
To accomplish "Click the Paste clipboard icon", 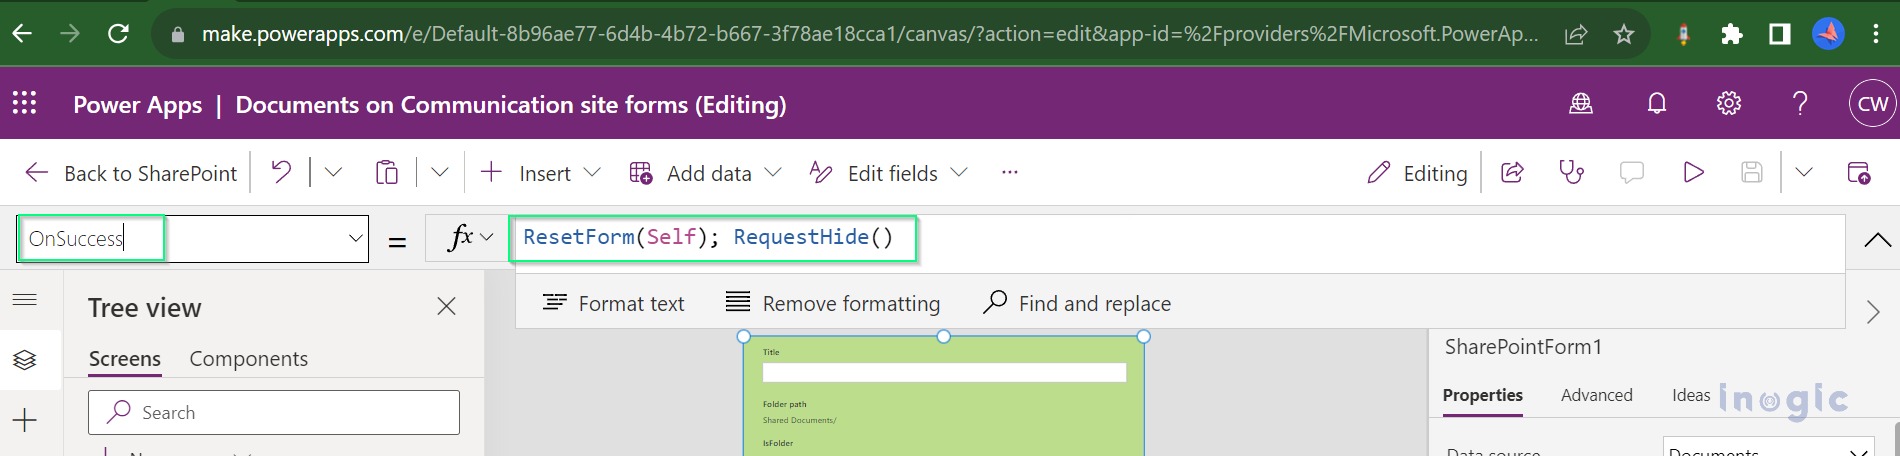I will tap(387, 172).
